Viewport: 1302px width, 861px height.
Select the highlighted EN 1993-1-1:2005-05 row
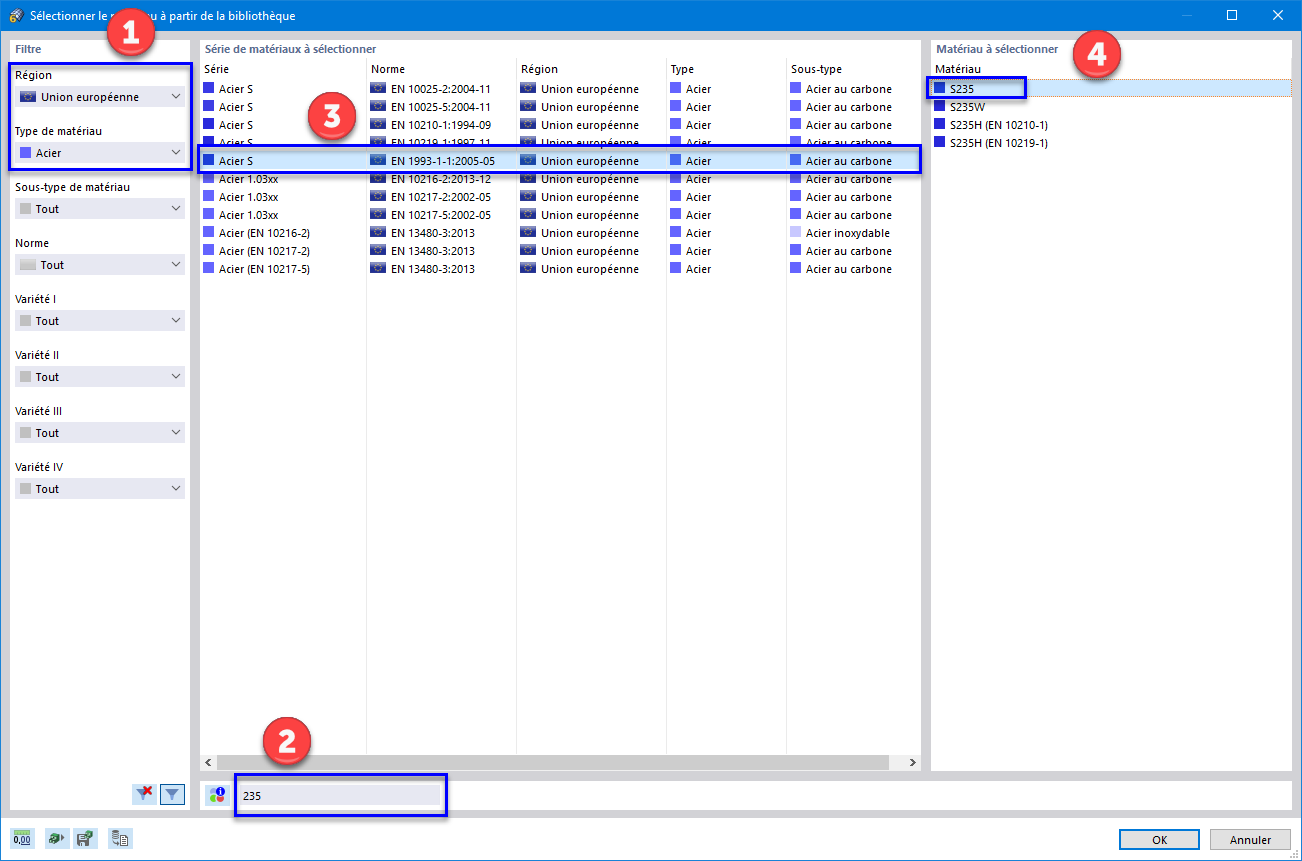[x=560, y=161]
